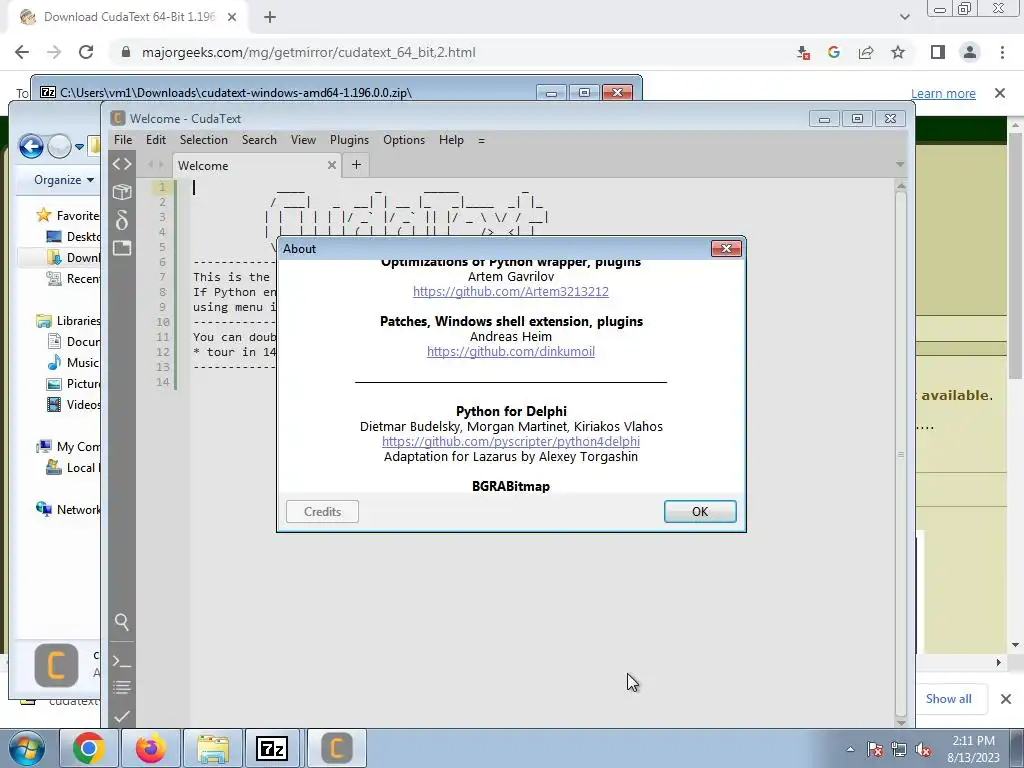Show the Validate checkmark panel icon
The image size is (1024, 768).
[122, 716]
